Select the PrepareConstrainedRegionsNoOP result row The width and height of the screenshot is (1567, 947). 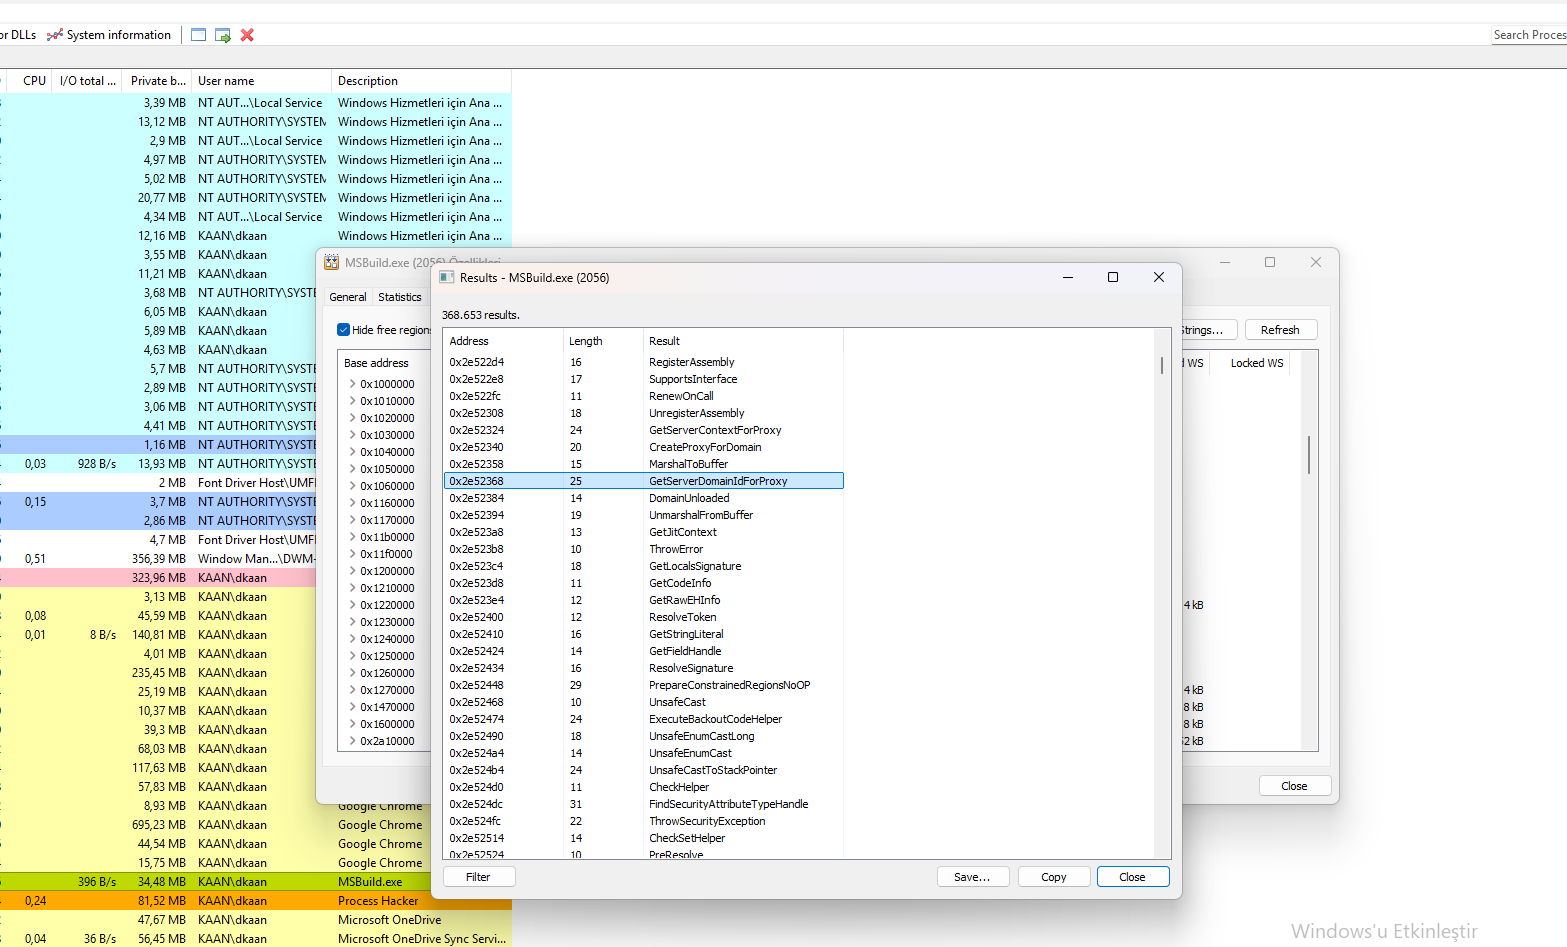click(643, 685)
